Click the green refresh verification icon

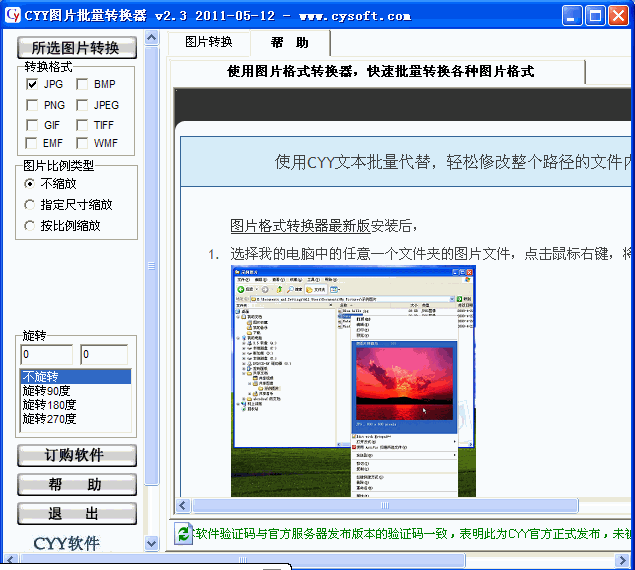183,534
